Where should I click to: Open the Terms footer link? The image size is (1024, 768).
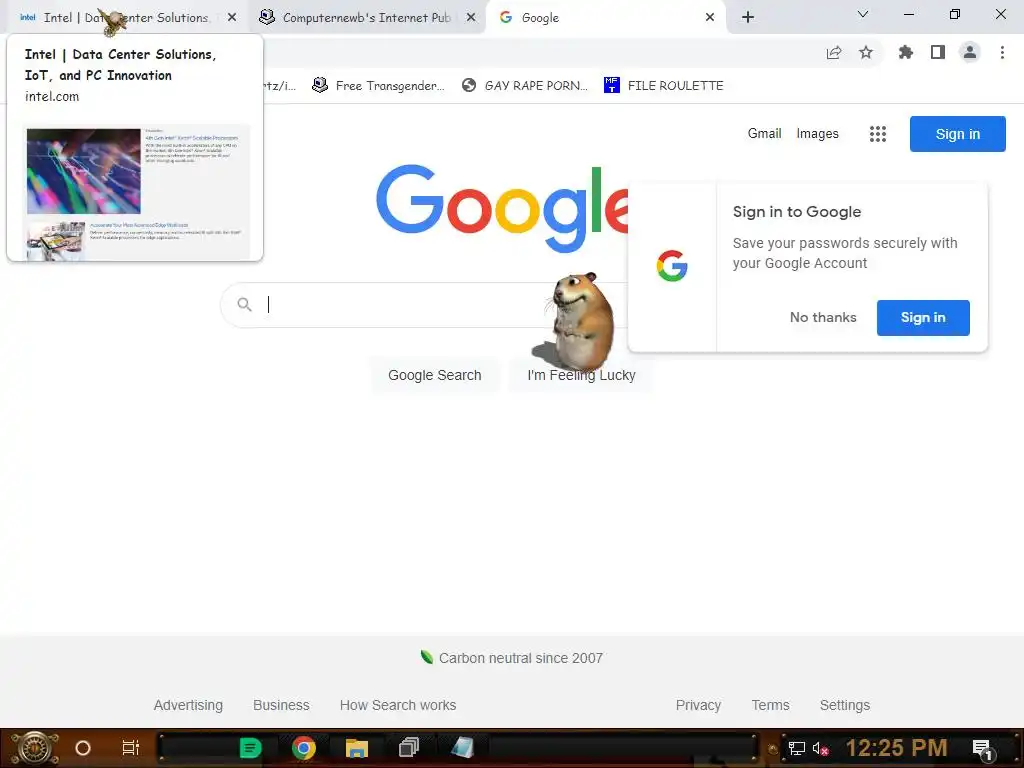770,705
